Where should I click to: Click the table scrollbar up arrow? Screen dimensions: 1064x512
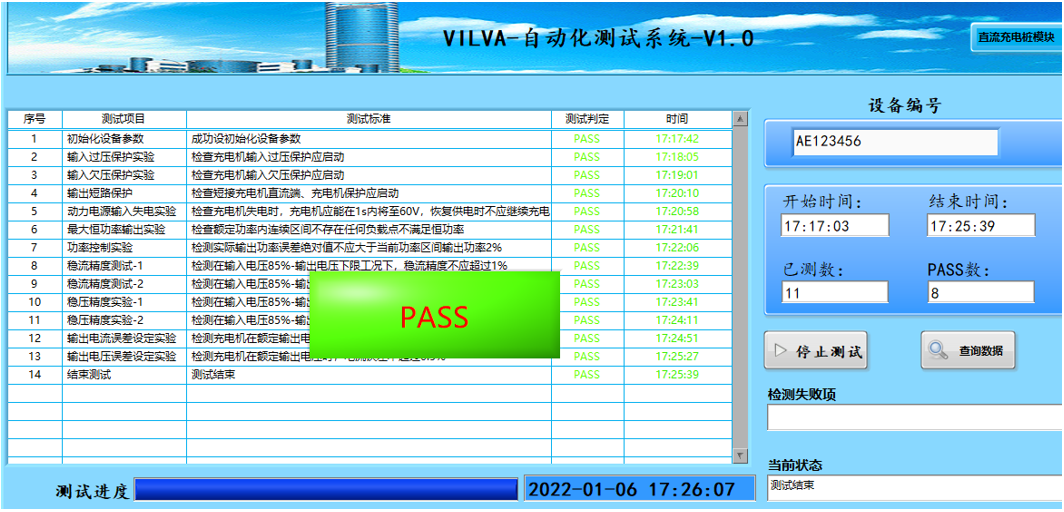pyautogui.click(x=740, y=119)
